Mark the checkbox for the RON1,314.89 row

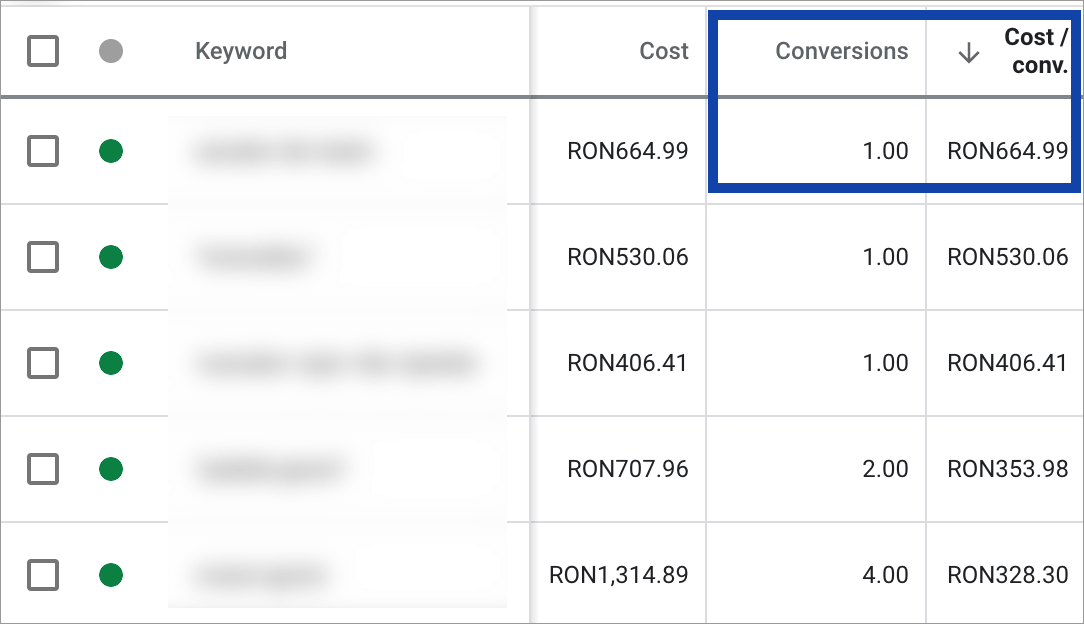tap(43, 575)
